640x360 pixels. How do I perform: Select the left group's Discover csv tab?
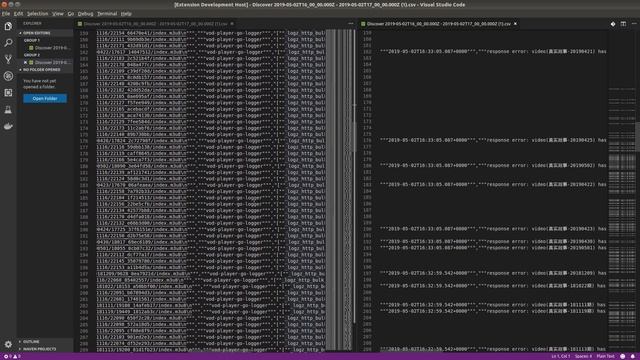click(x=156, y=24)
